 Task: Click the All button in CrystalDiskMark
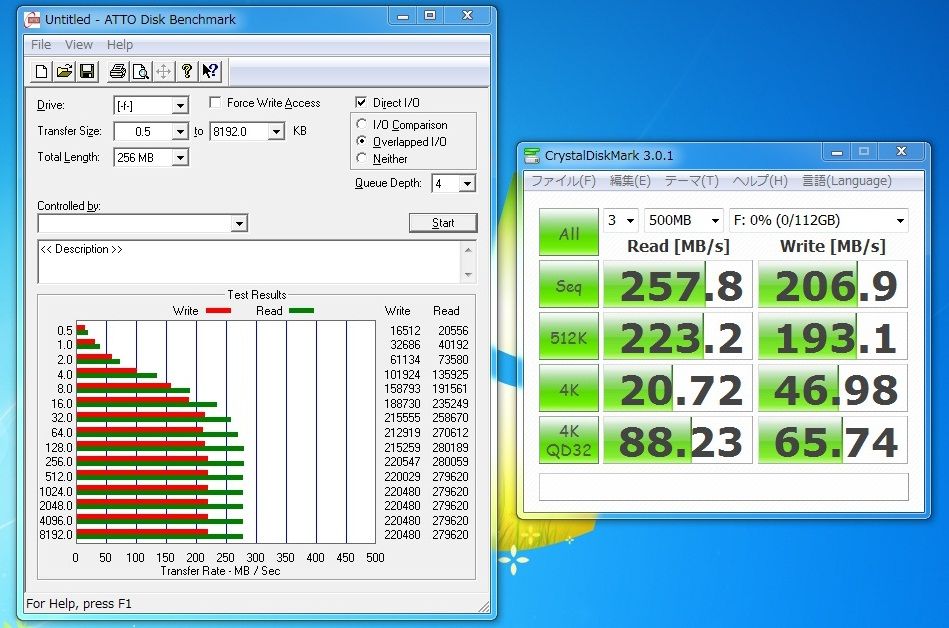point(569,232)
